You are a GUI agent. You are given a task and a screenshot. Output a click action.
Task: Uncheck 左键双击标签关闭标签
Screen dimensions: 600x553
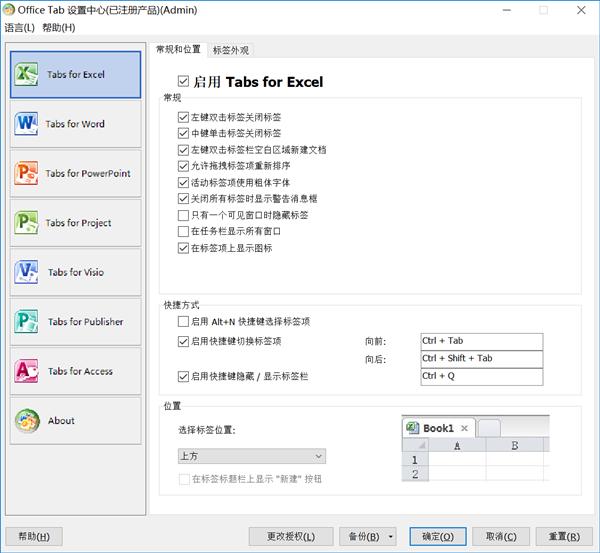(x=183, y=117)
